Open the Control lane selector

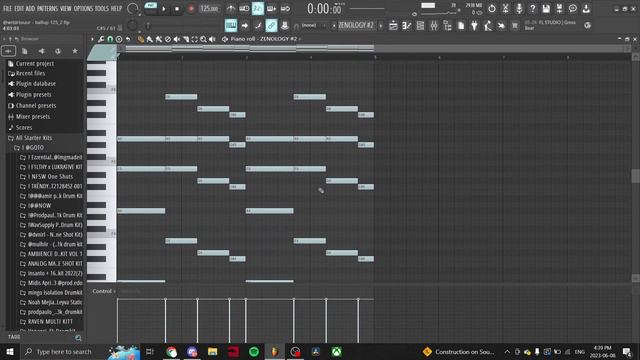coord(104,291)
